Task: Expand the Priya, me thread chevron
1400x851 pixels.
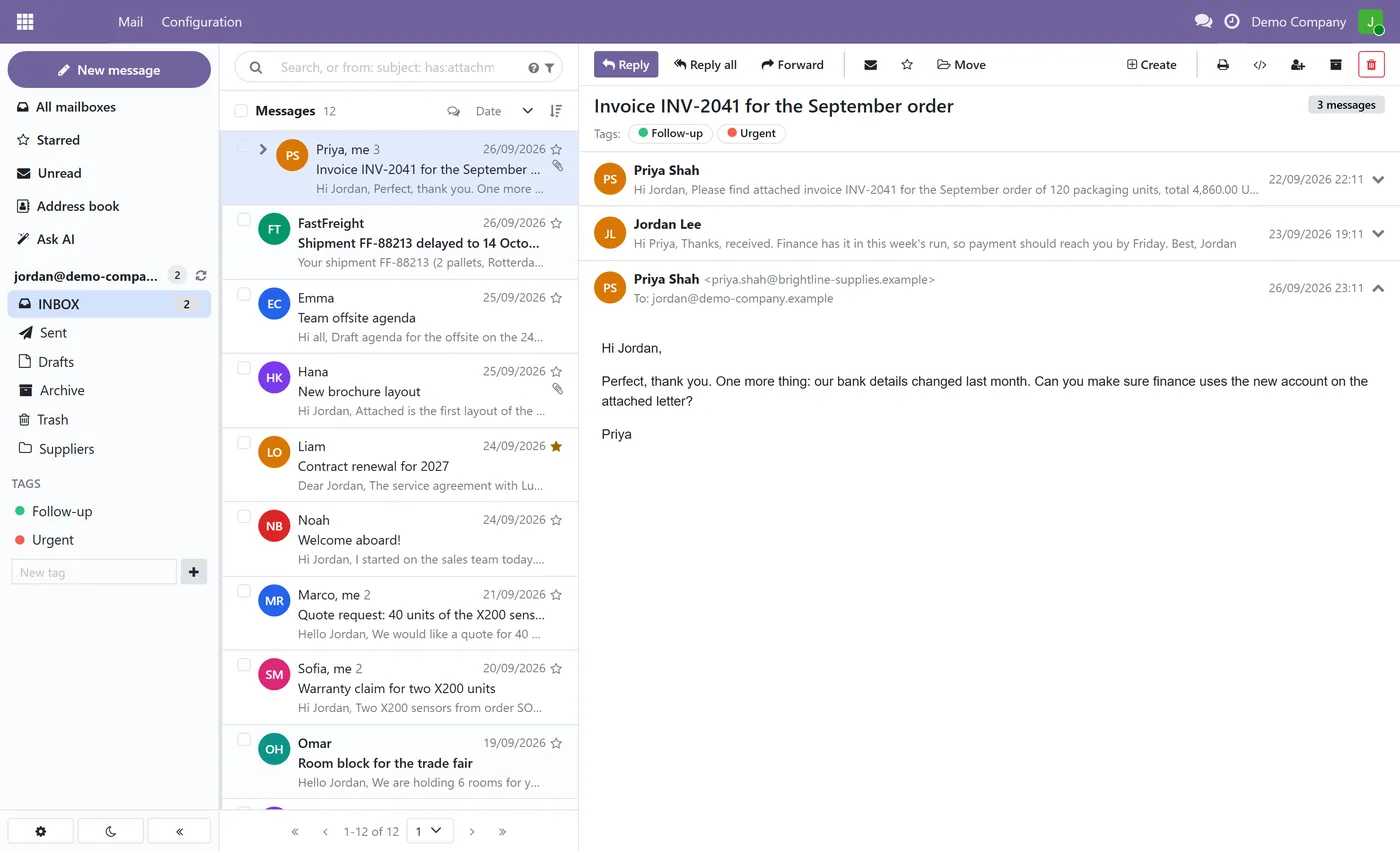Action: [263, 149]
